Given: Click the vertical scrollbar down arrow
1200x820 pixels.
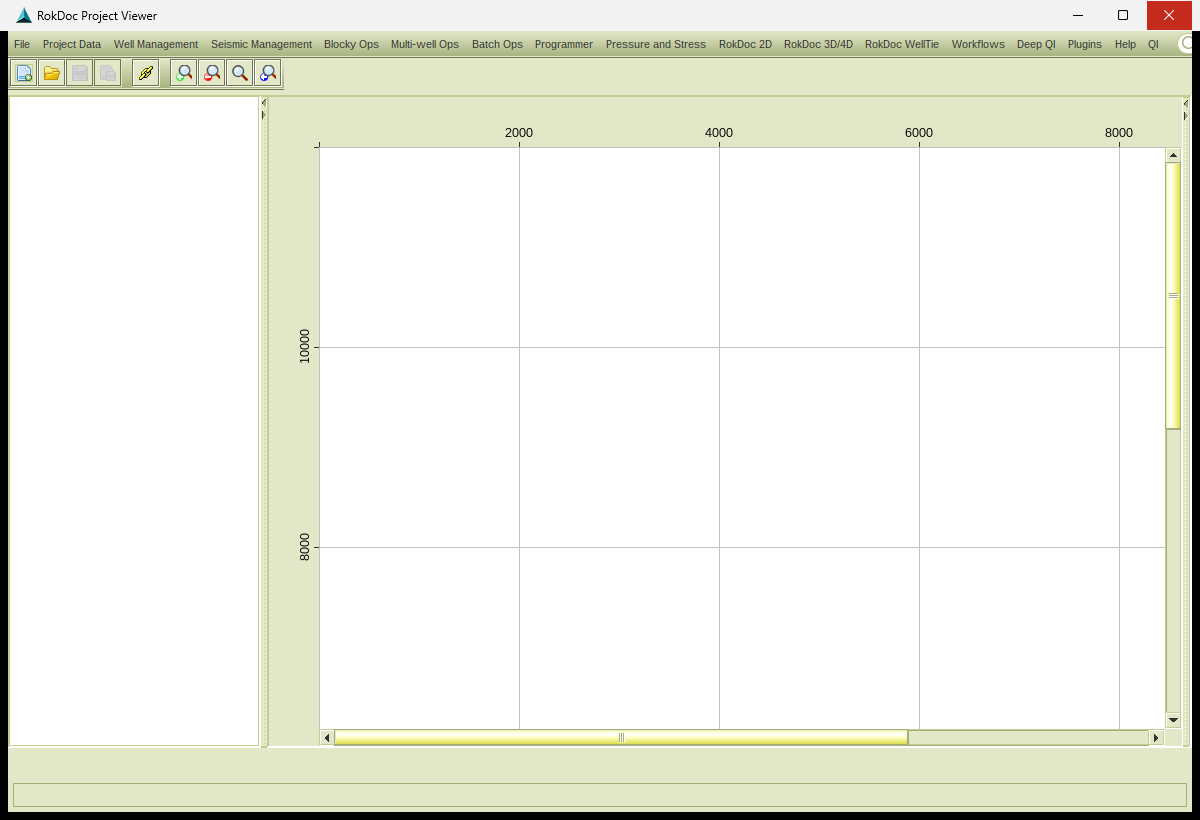Looking at the screenshot, I should click(1174, 720).
